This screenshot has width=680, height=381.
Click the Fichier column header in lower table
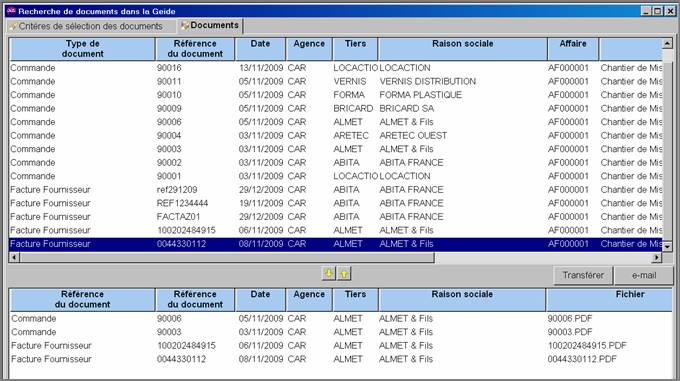coord(609,299)
